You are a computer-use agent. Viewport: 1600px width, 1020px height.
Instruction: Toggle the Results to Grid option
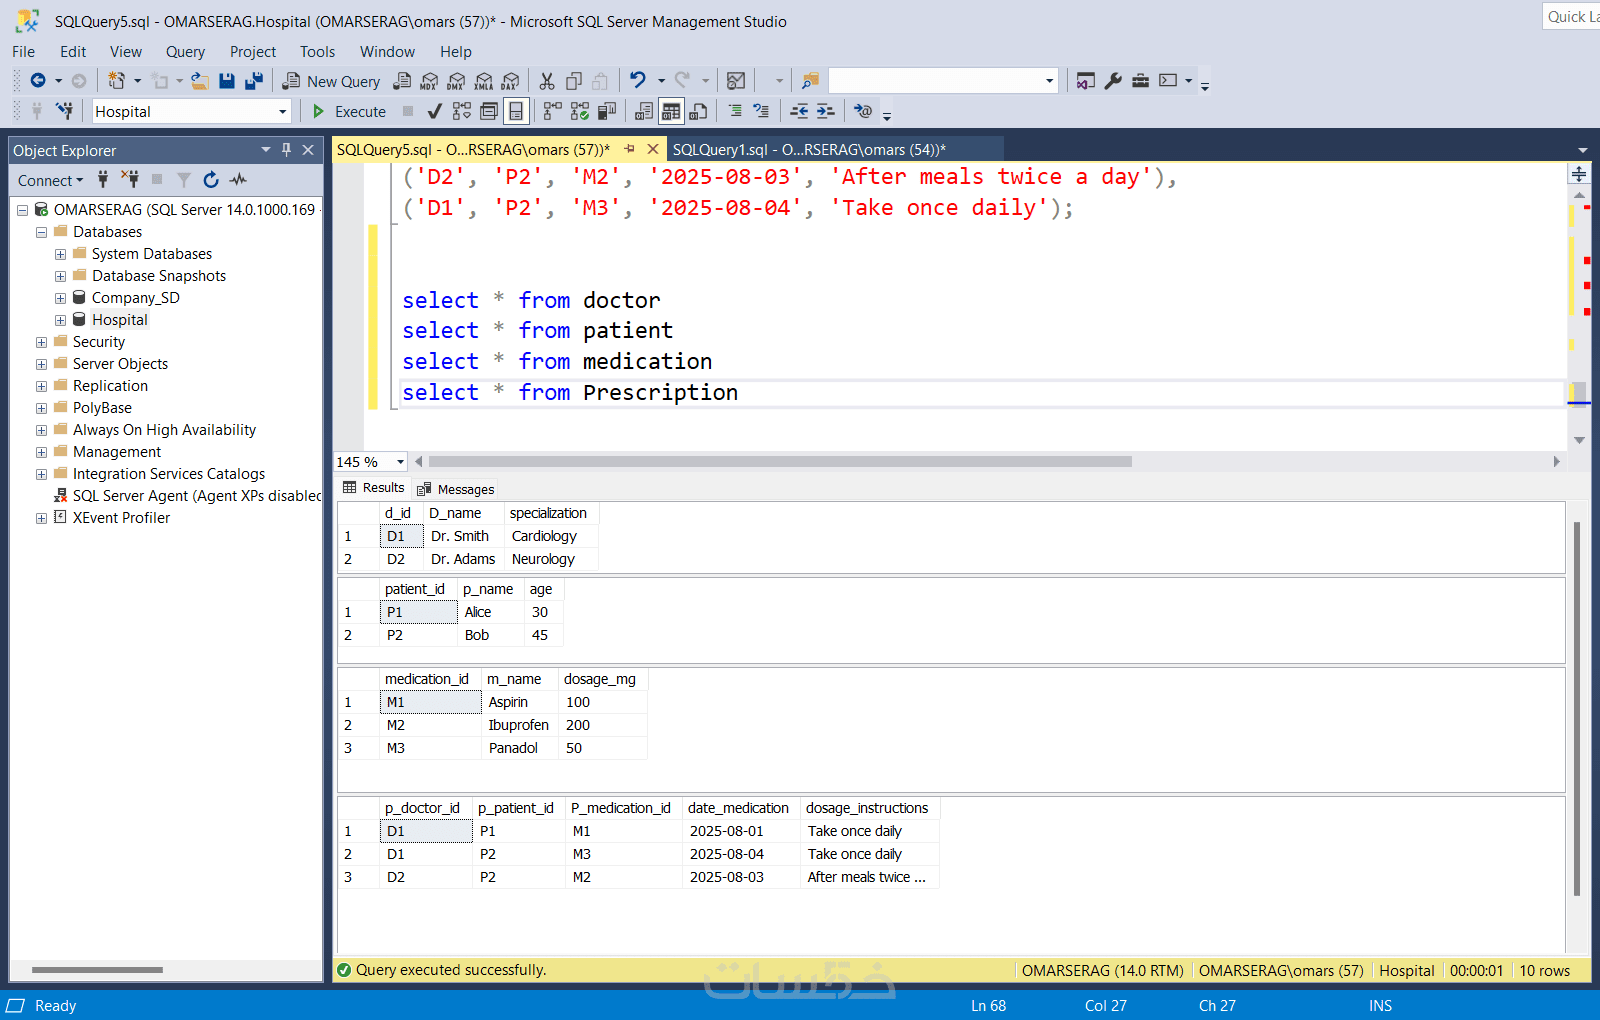coord(671,111)
